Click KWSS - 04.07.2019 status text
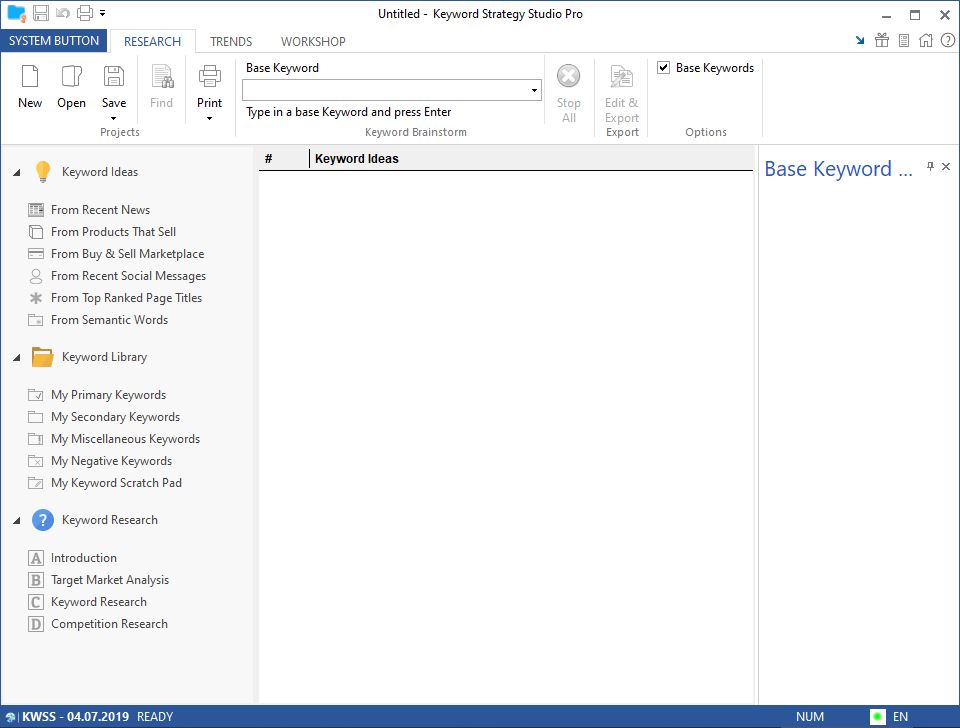 (75, 716)
